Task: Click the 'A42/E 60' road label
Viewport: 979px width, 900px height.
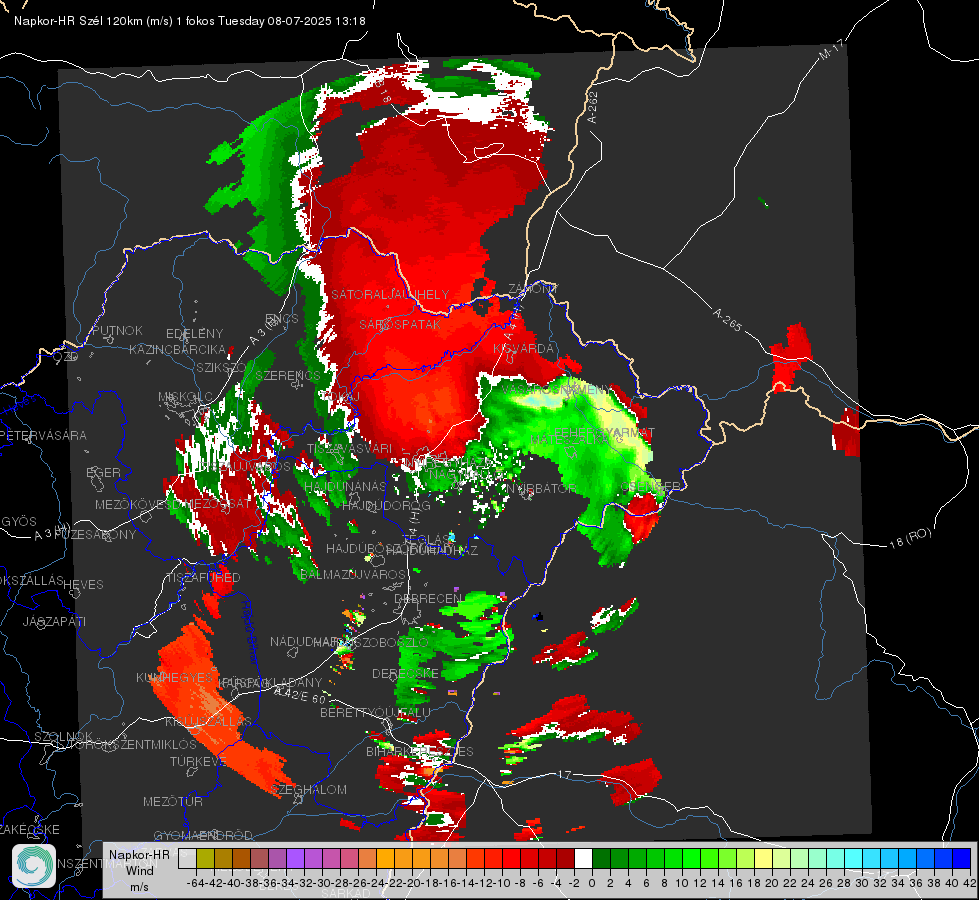Action: click(300, 695)
